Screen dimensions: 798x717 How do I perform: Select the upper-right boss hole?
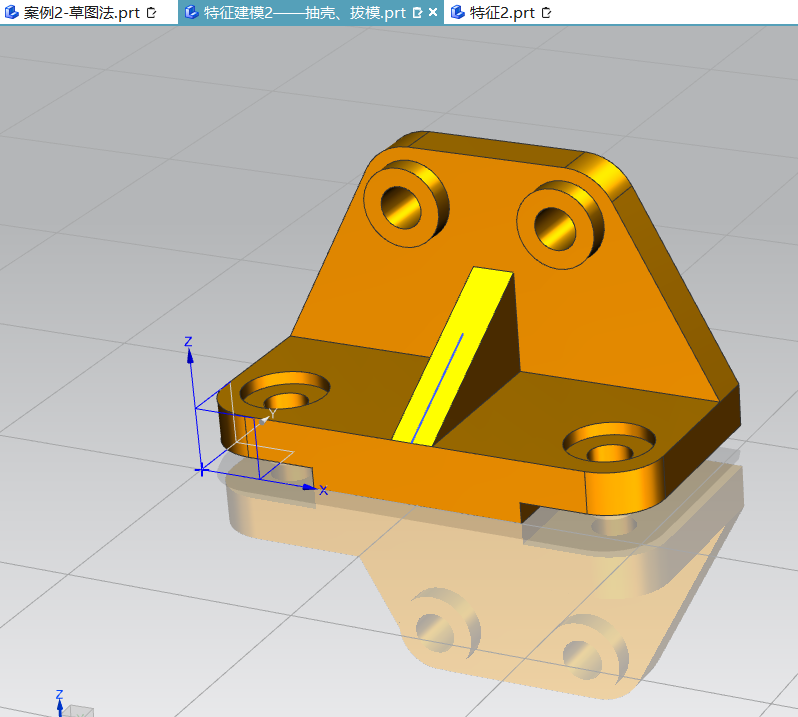[555, 228]
